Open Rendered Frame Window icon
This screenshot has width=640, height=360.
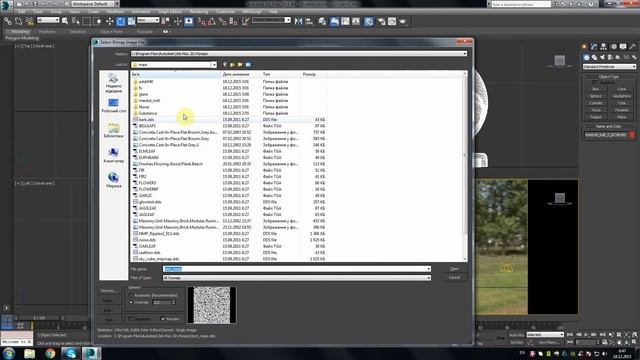pos(392,21)
